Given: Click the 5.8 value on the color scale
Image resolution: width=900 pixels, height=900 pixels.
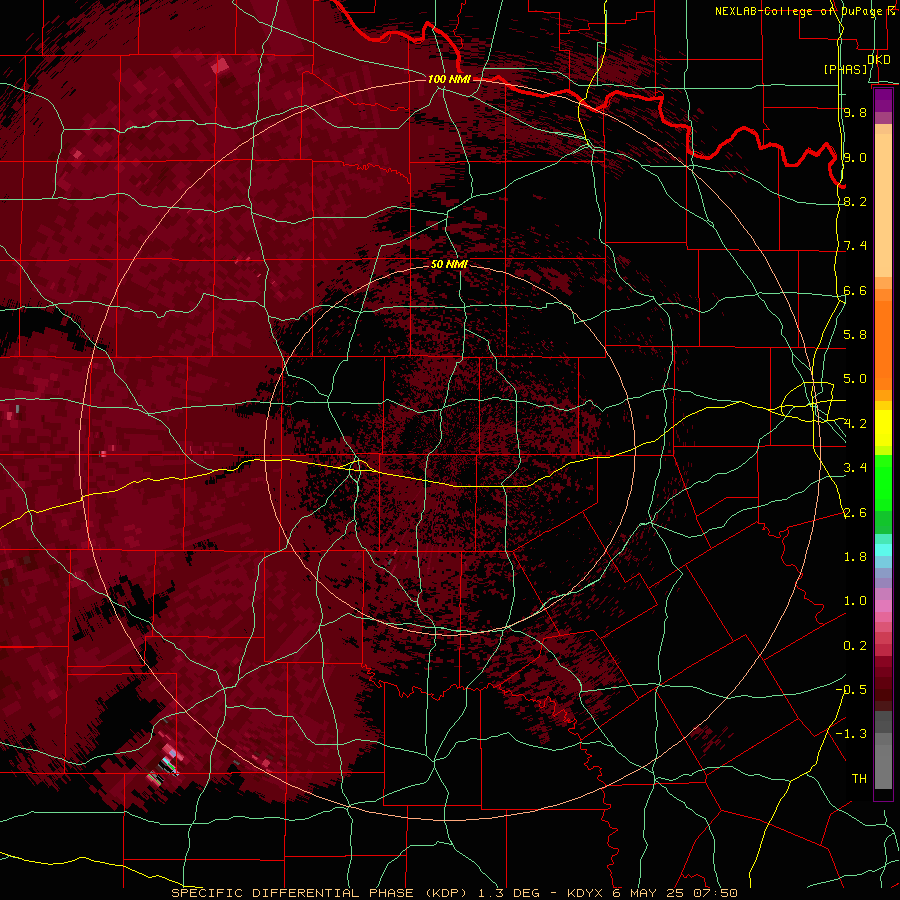Looking at the screenshot, I should [855, 334].
